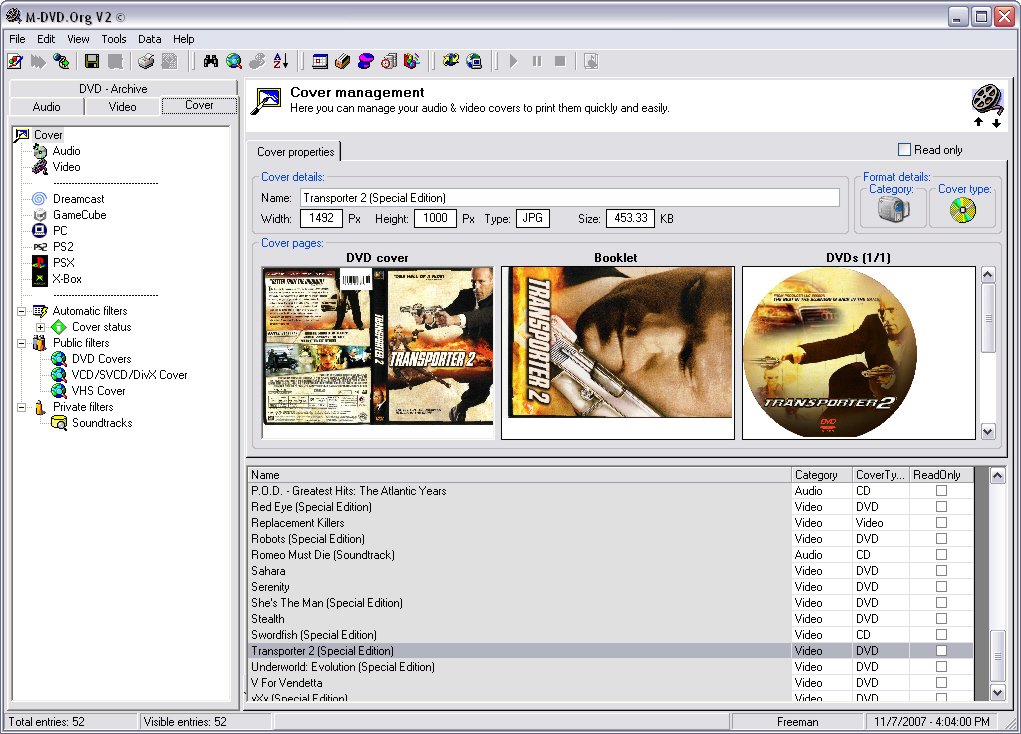The width and height of the screenshot is (1021, 734).
Task: Check ReadOnly for Transporter 2 row
Action: (x=941, y=651)
